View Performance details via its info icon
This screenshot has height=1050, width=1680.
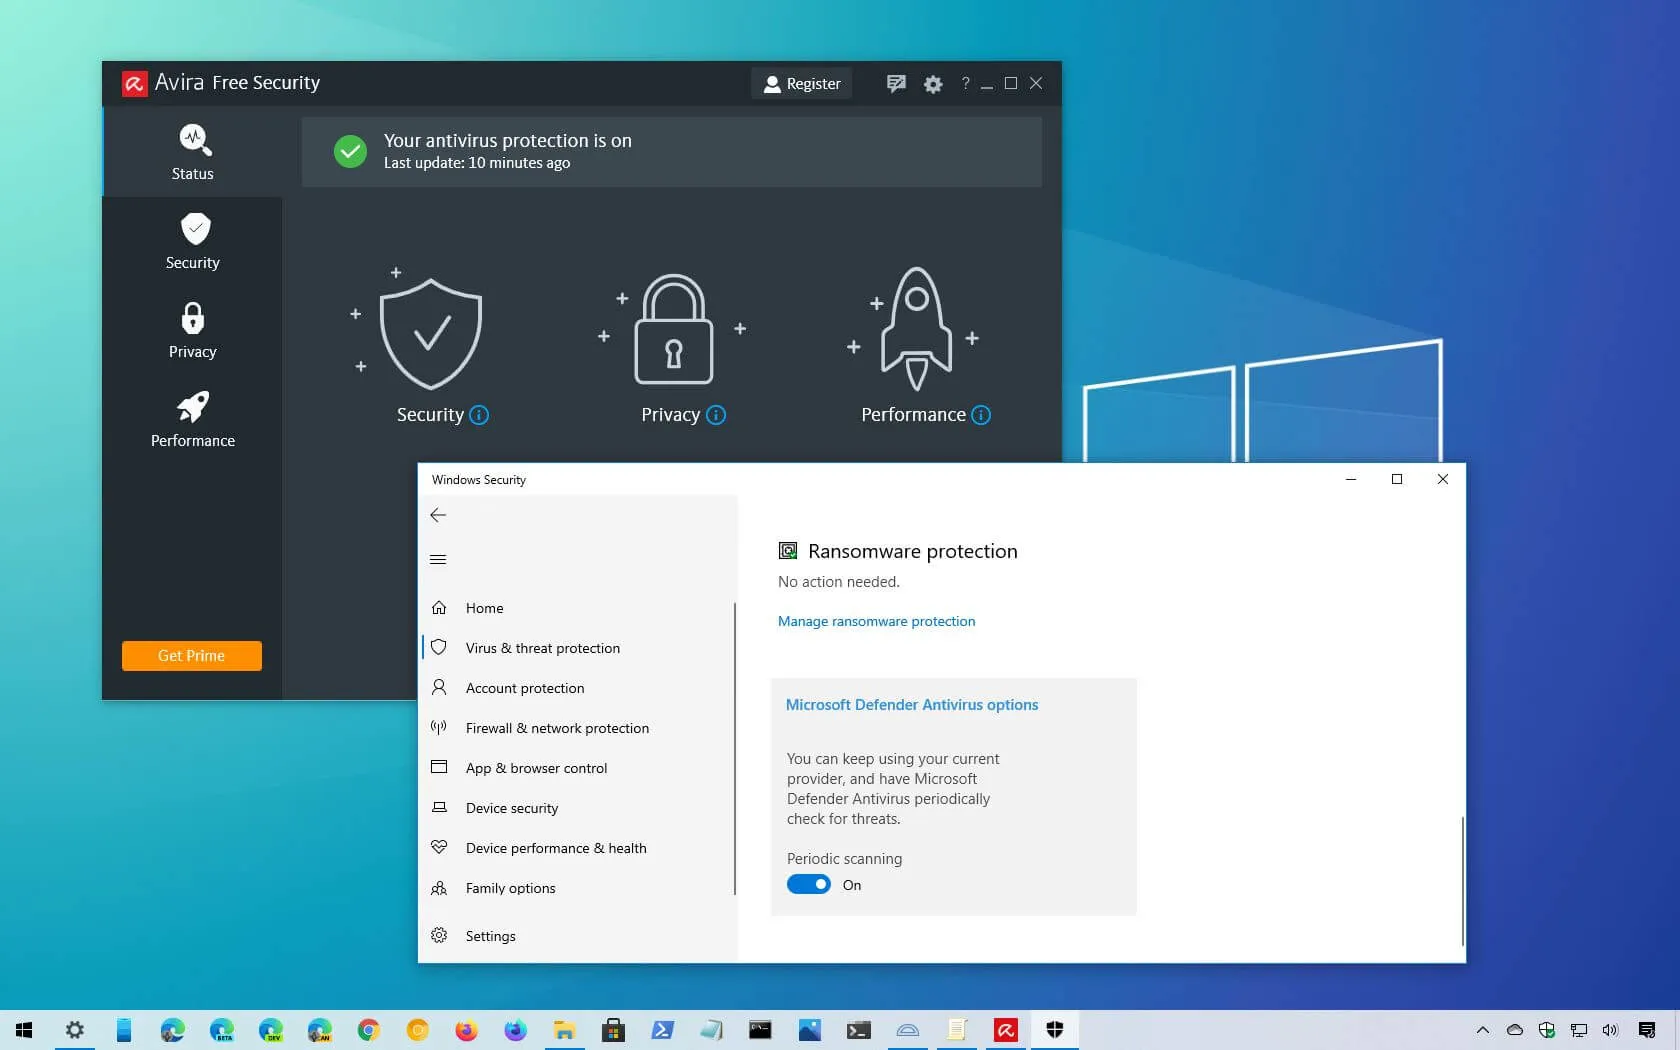(x=981, y=415)
